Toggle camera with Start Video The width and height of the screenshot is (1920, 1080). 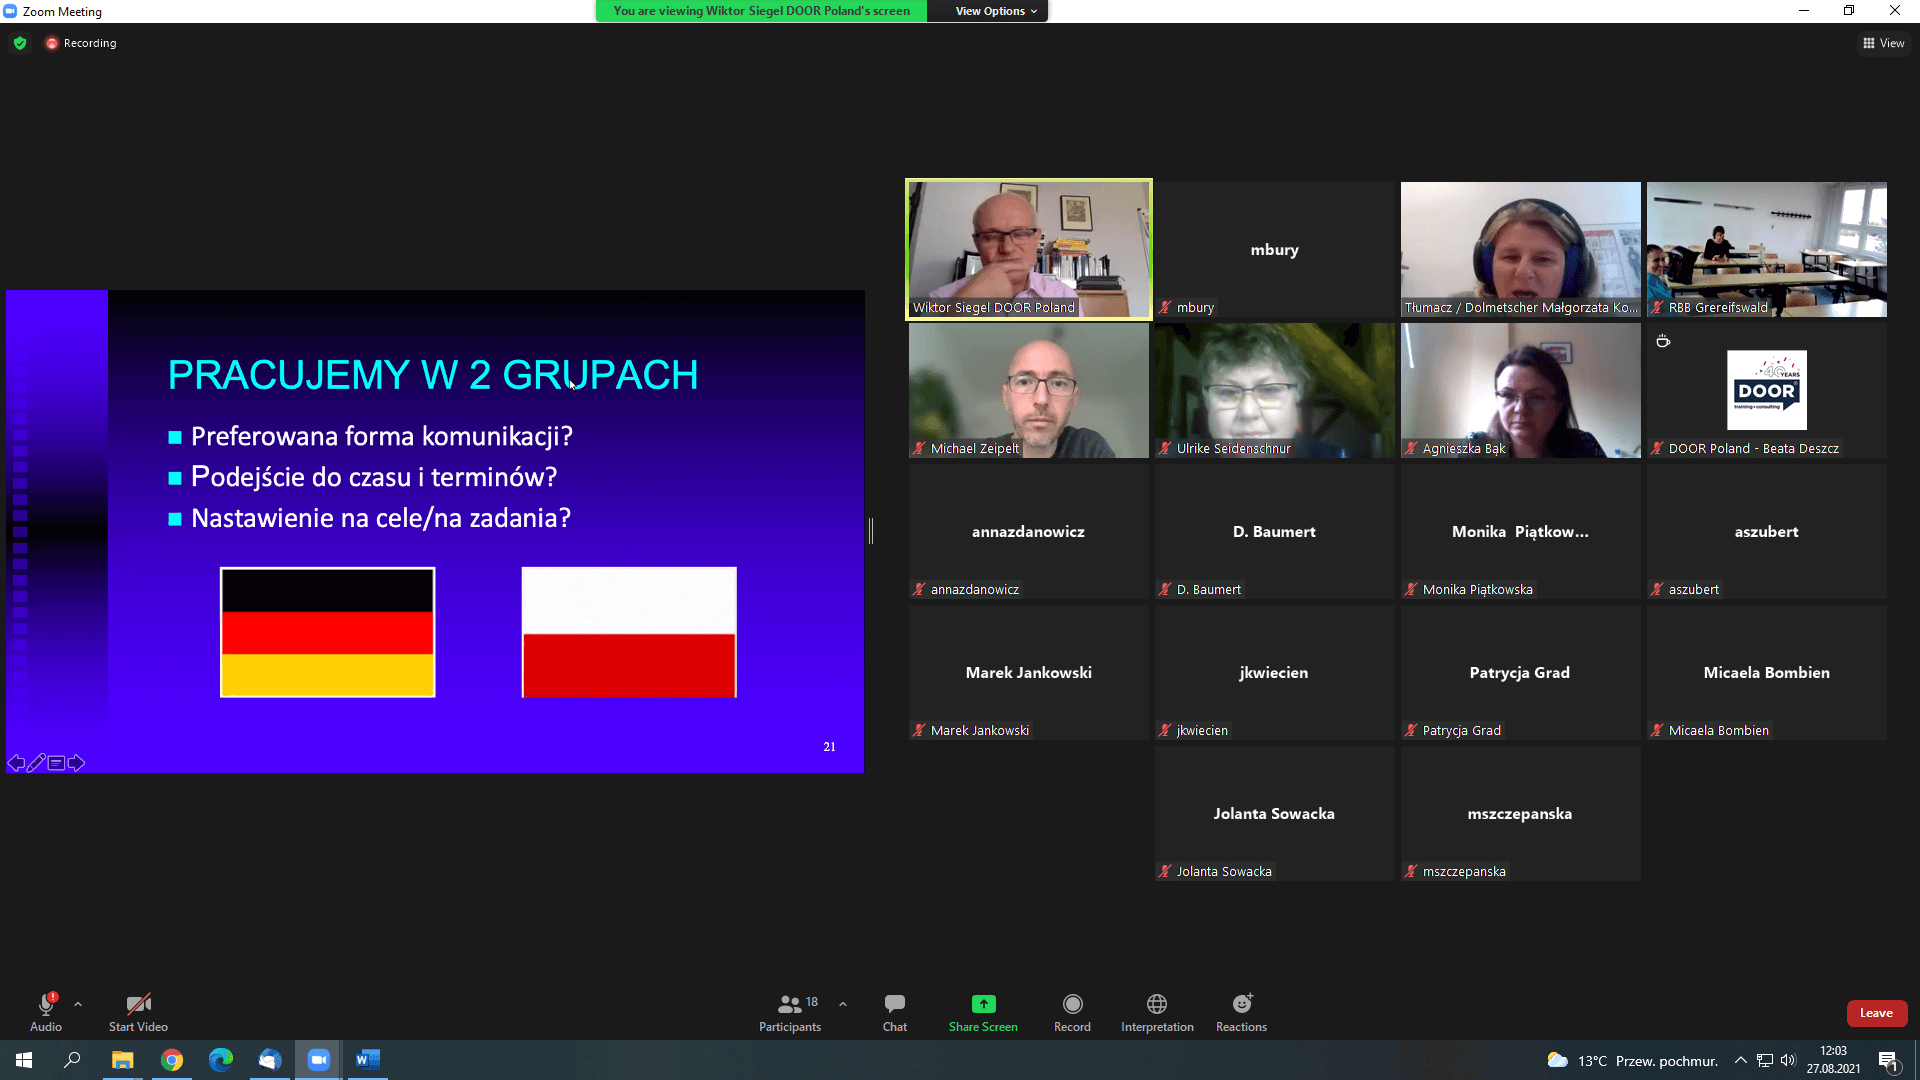coord(138,1011)
